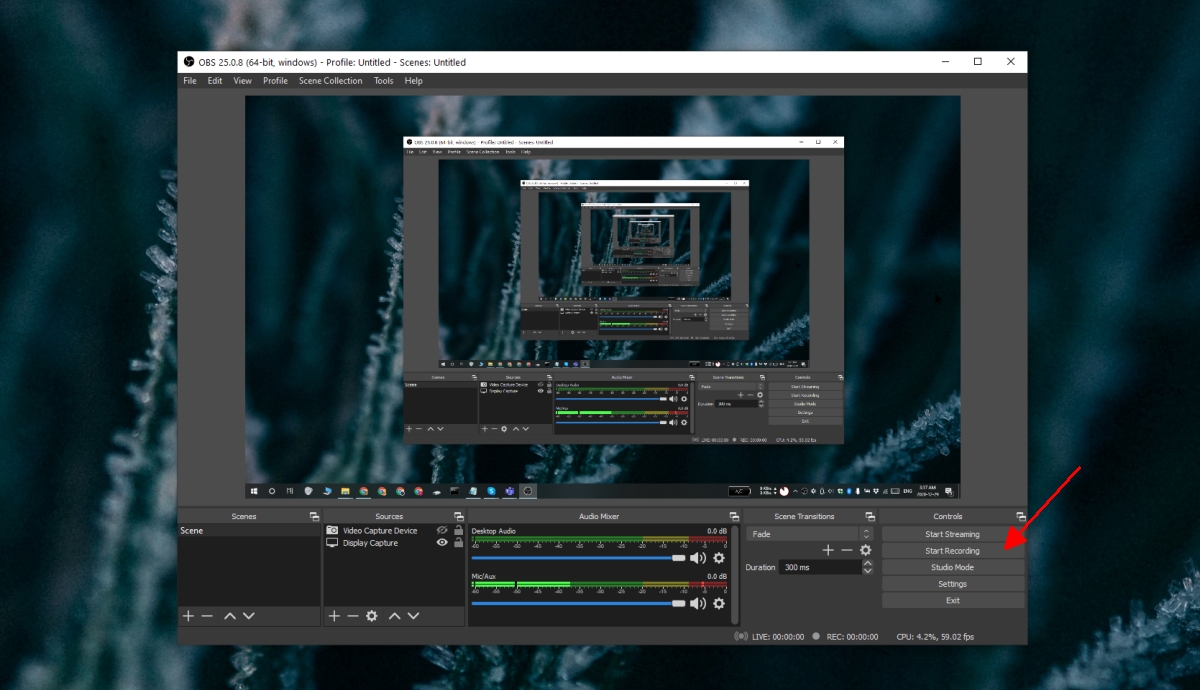The width and height of the screenshot is (1200, 690).
Task: Move source up in Sources panel
Action: pyautogui.click(x=395, y=616)
